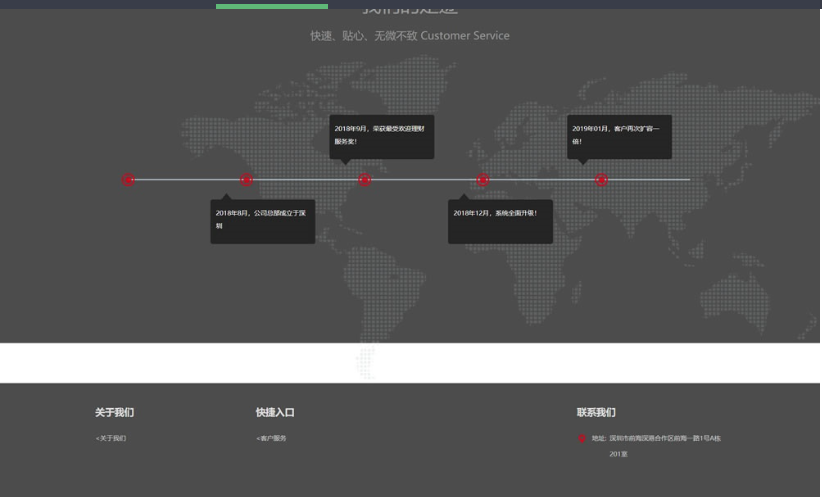
Task: Click the red location pin beside 地址
Action: [x=582, y=439]
